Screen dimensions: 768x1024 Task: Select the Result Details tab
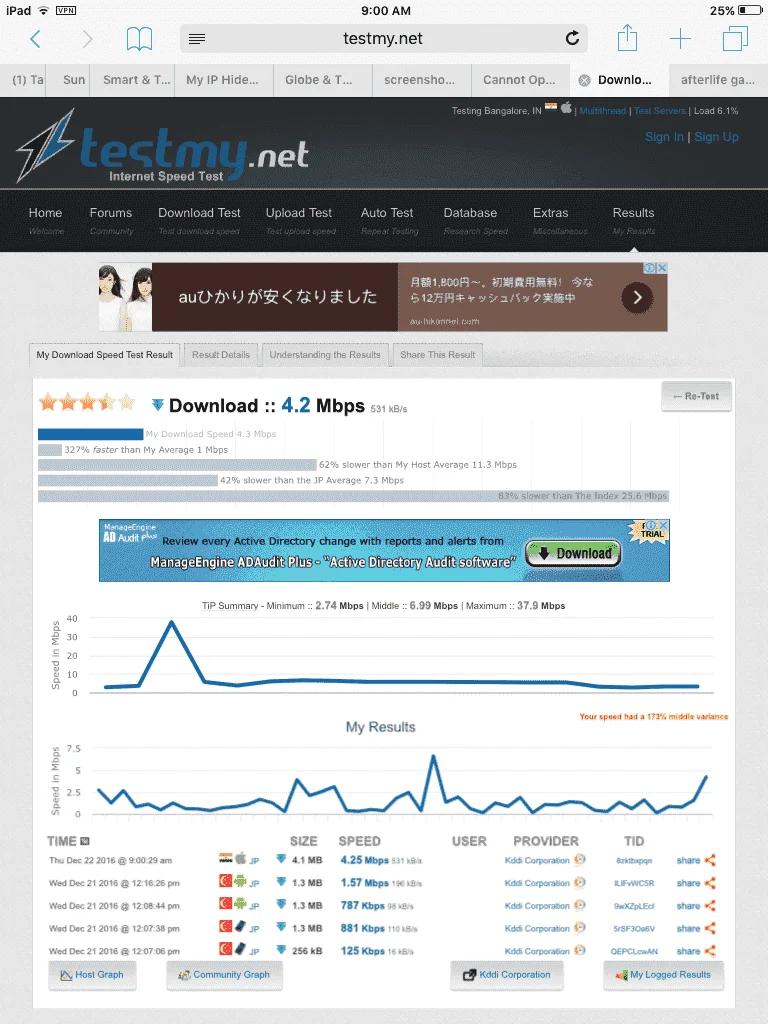click(x=221, y=355)
